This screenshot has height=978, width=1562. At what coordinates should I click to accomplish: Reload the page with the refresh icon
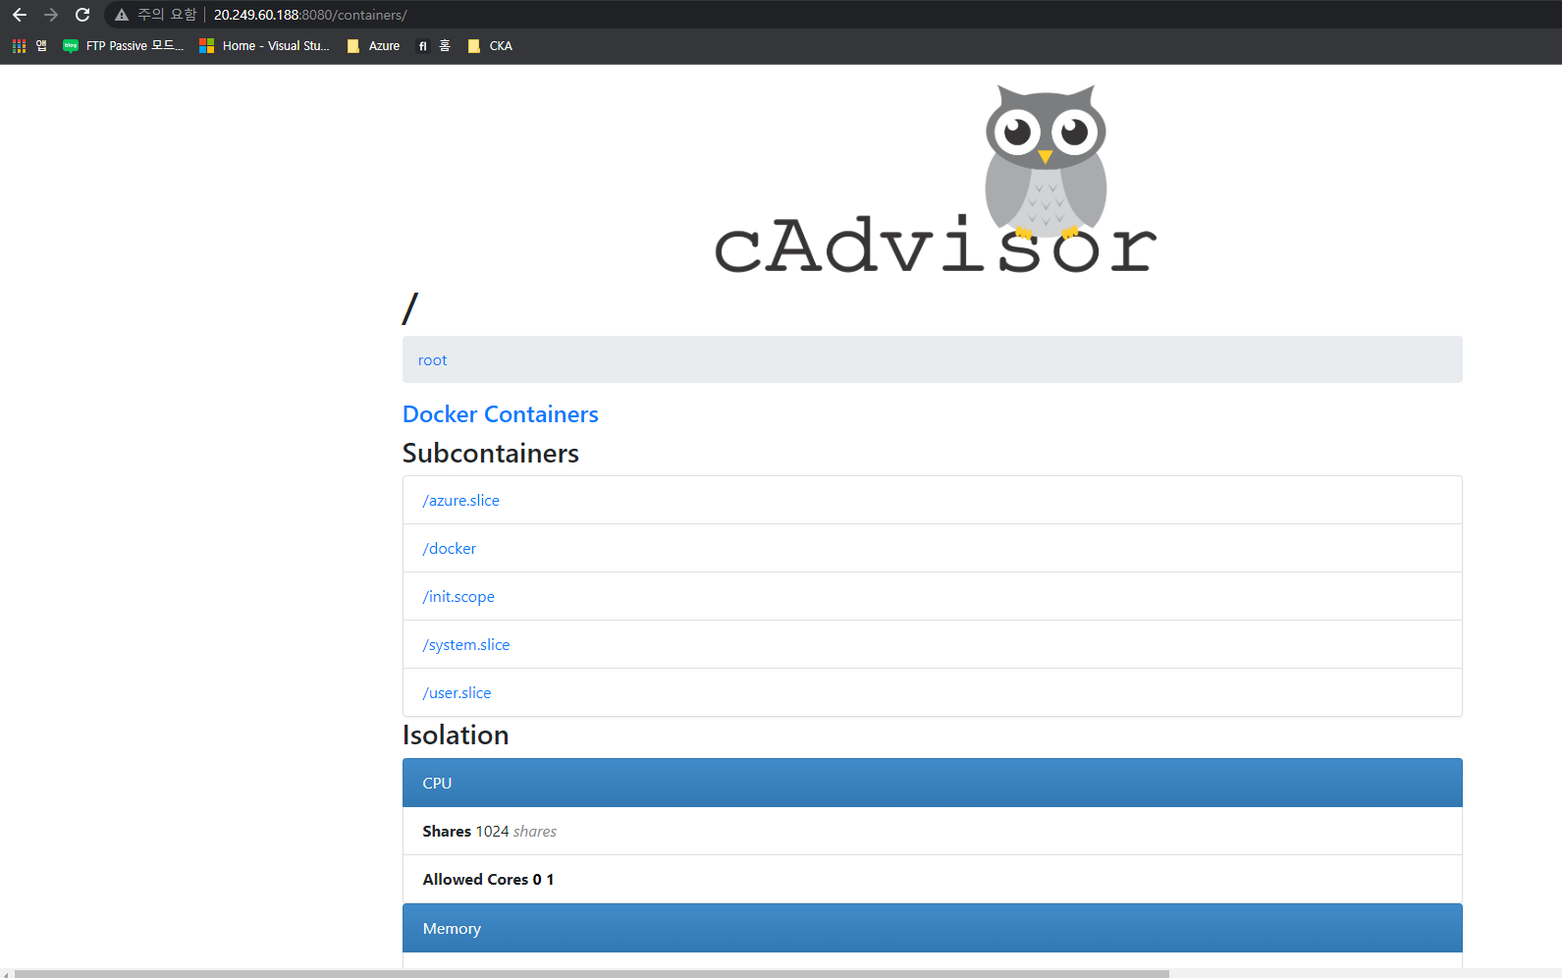(83, 15)
